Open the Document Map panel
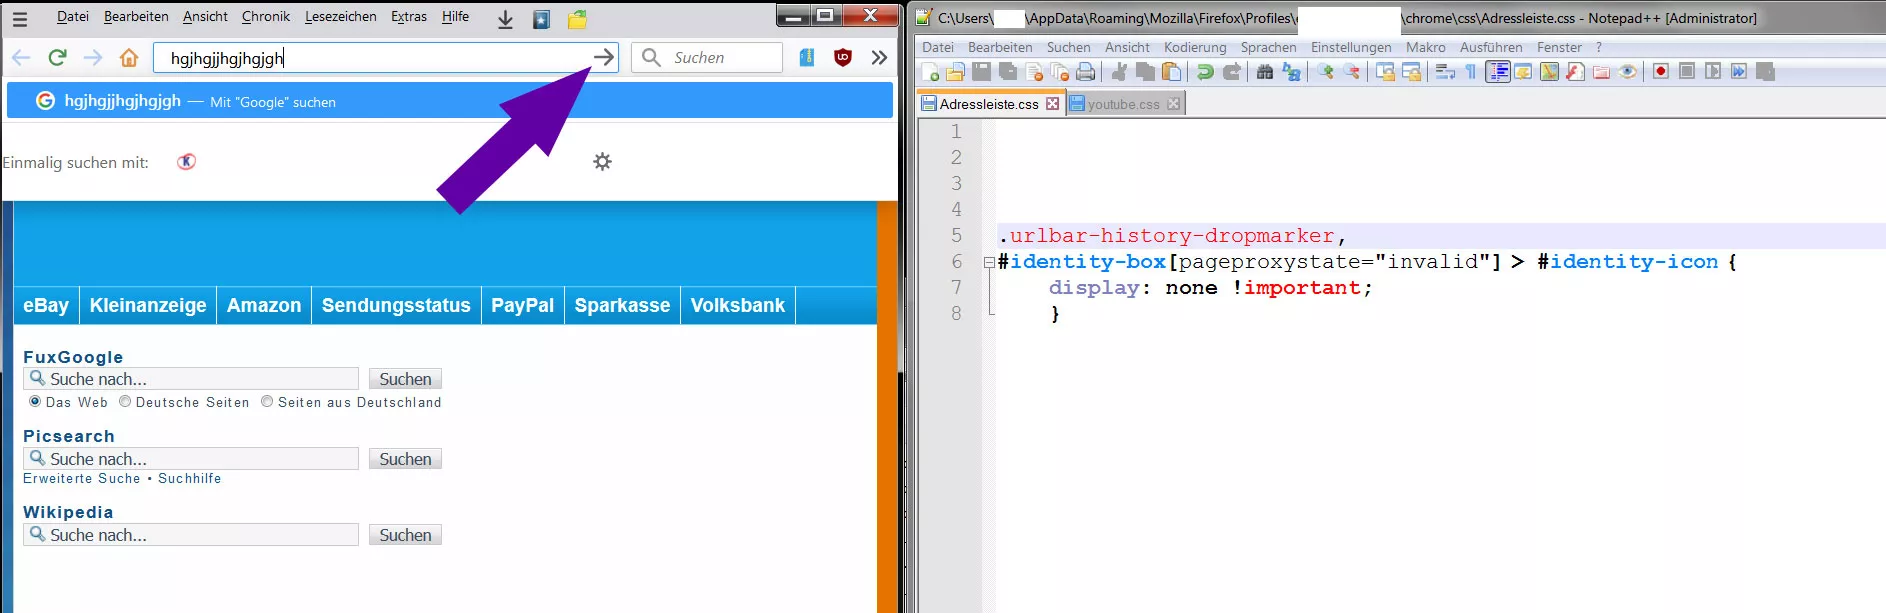1886x613 pixels. tap(1549, 72)
